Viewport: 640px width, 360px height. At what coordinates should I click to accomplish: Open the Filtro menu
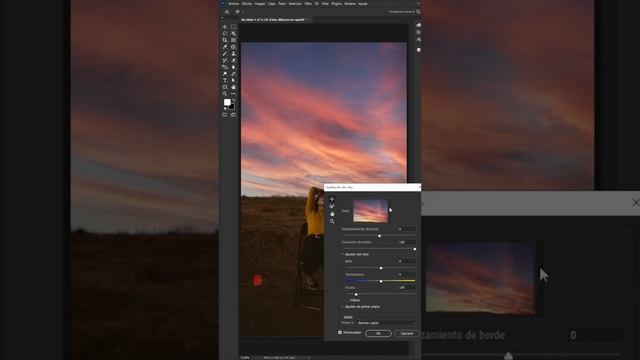pyautogui.click(x=308, y=4)
